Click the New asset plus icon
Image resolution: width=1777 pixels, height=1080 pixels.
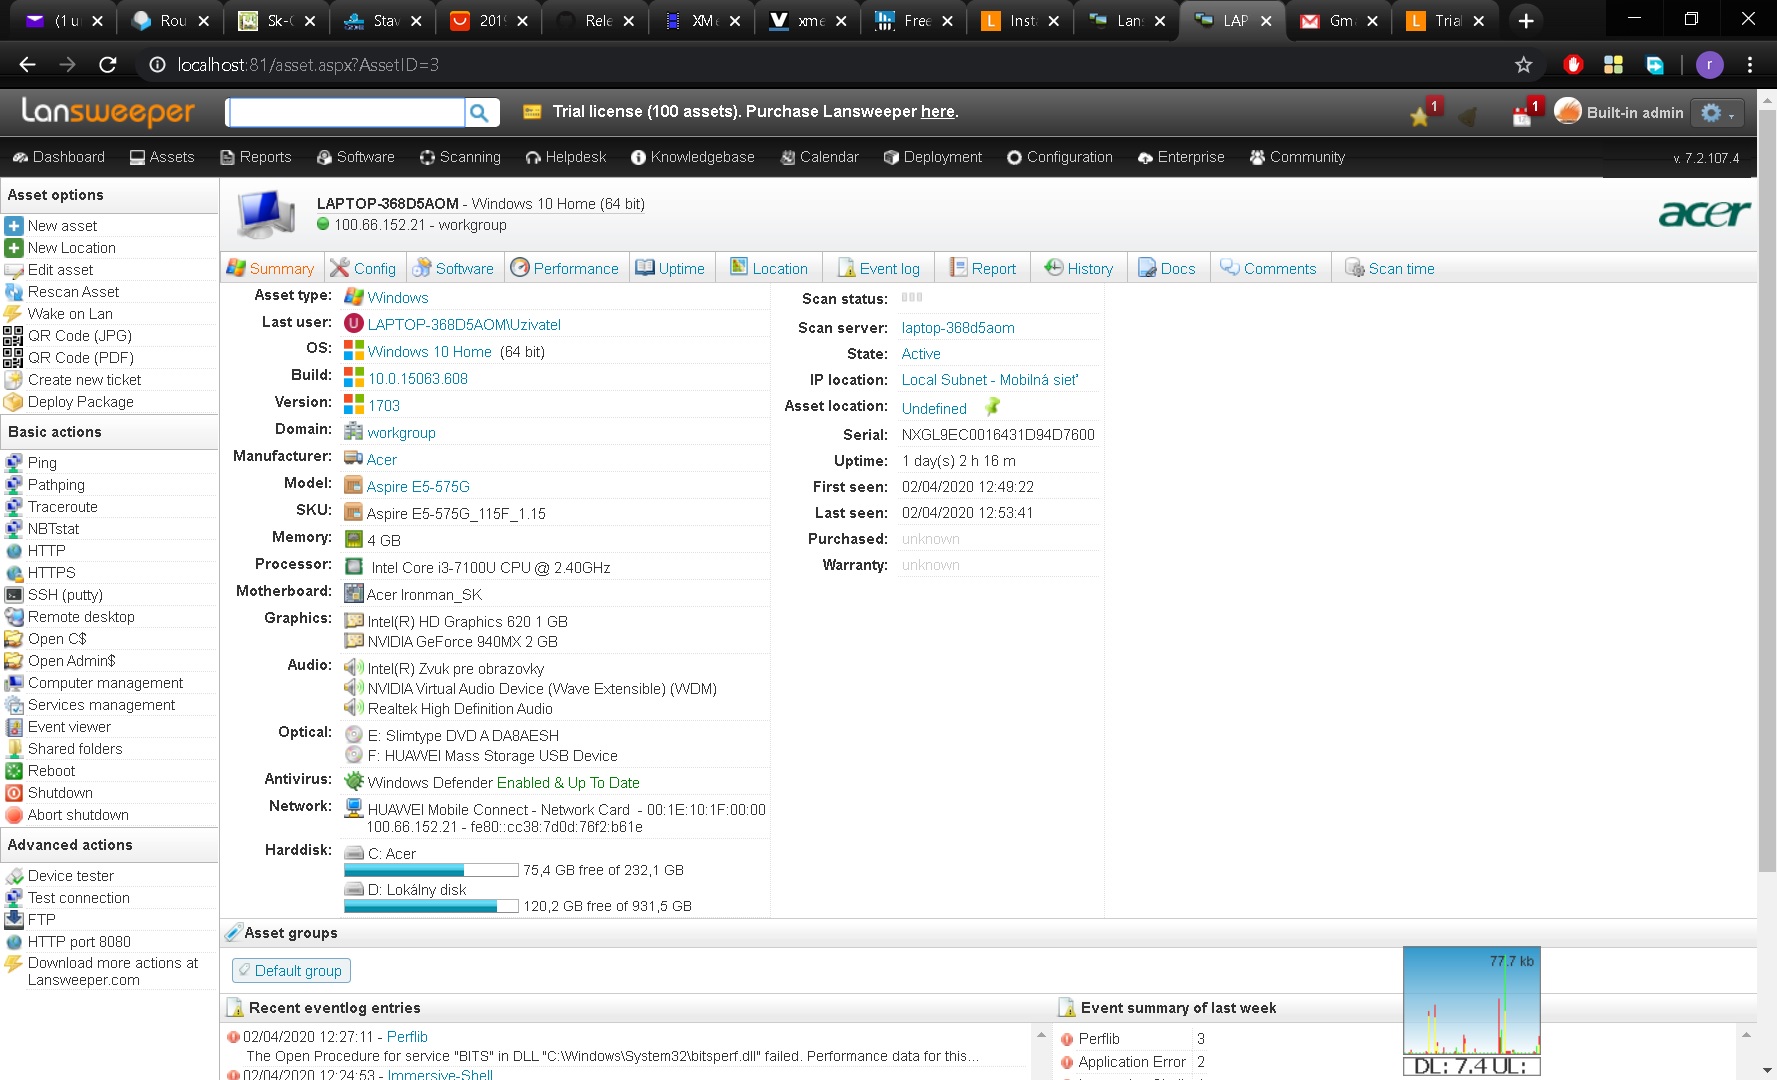[14, 226]
